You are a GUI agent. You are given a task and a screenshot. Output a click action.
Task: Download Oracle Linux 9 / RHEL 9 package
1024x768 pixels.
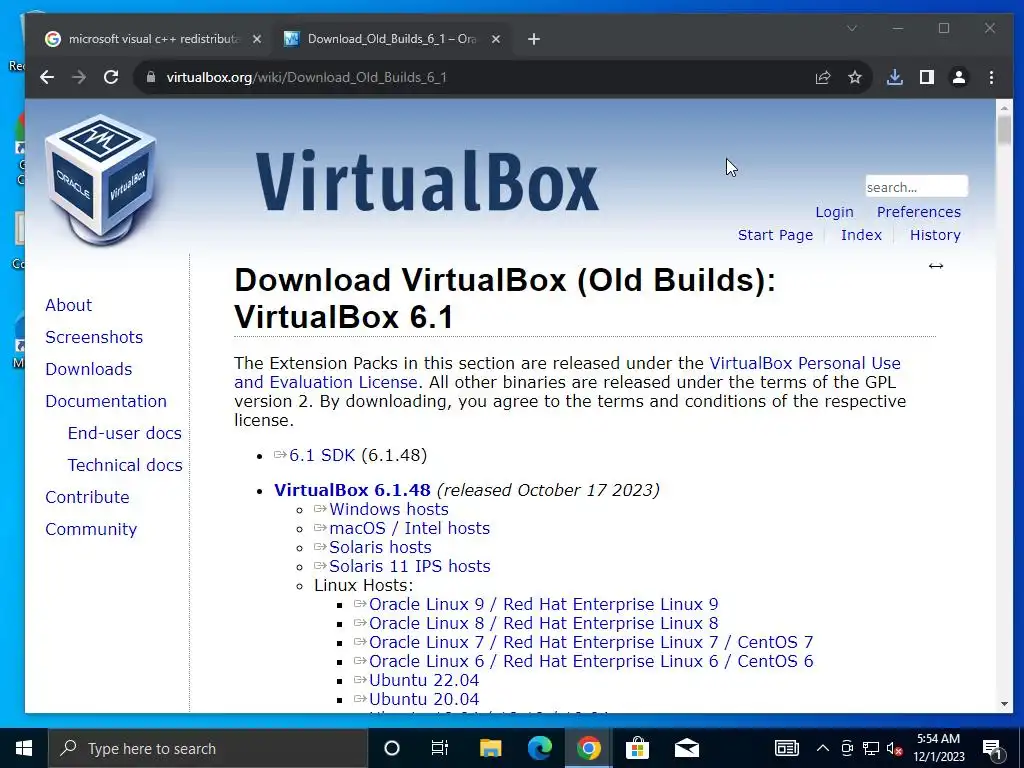pos(543,604)
